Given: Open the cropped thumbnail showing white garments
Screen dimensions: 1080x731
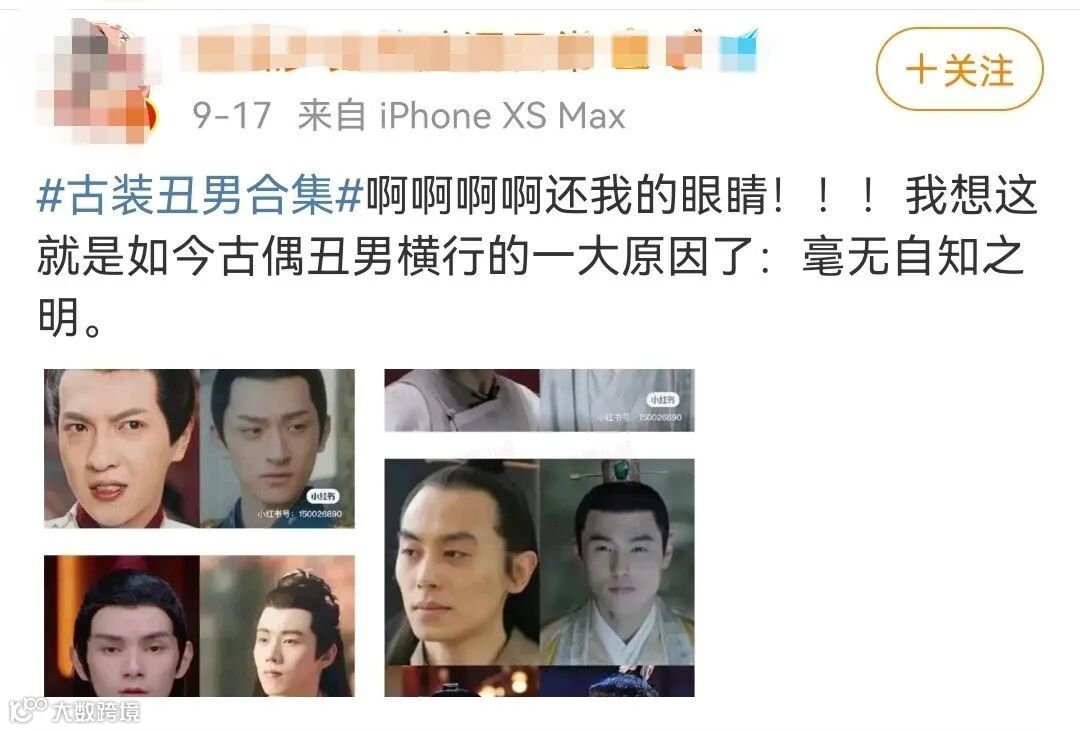Looking at the screenshot, I should click(539, 400).
